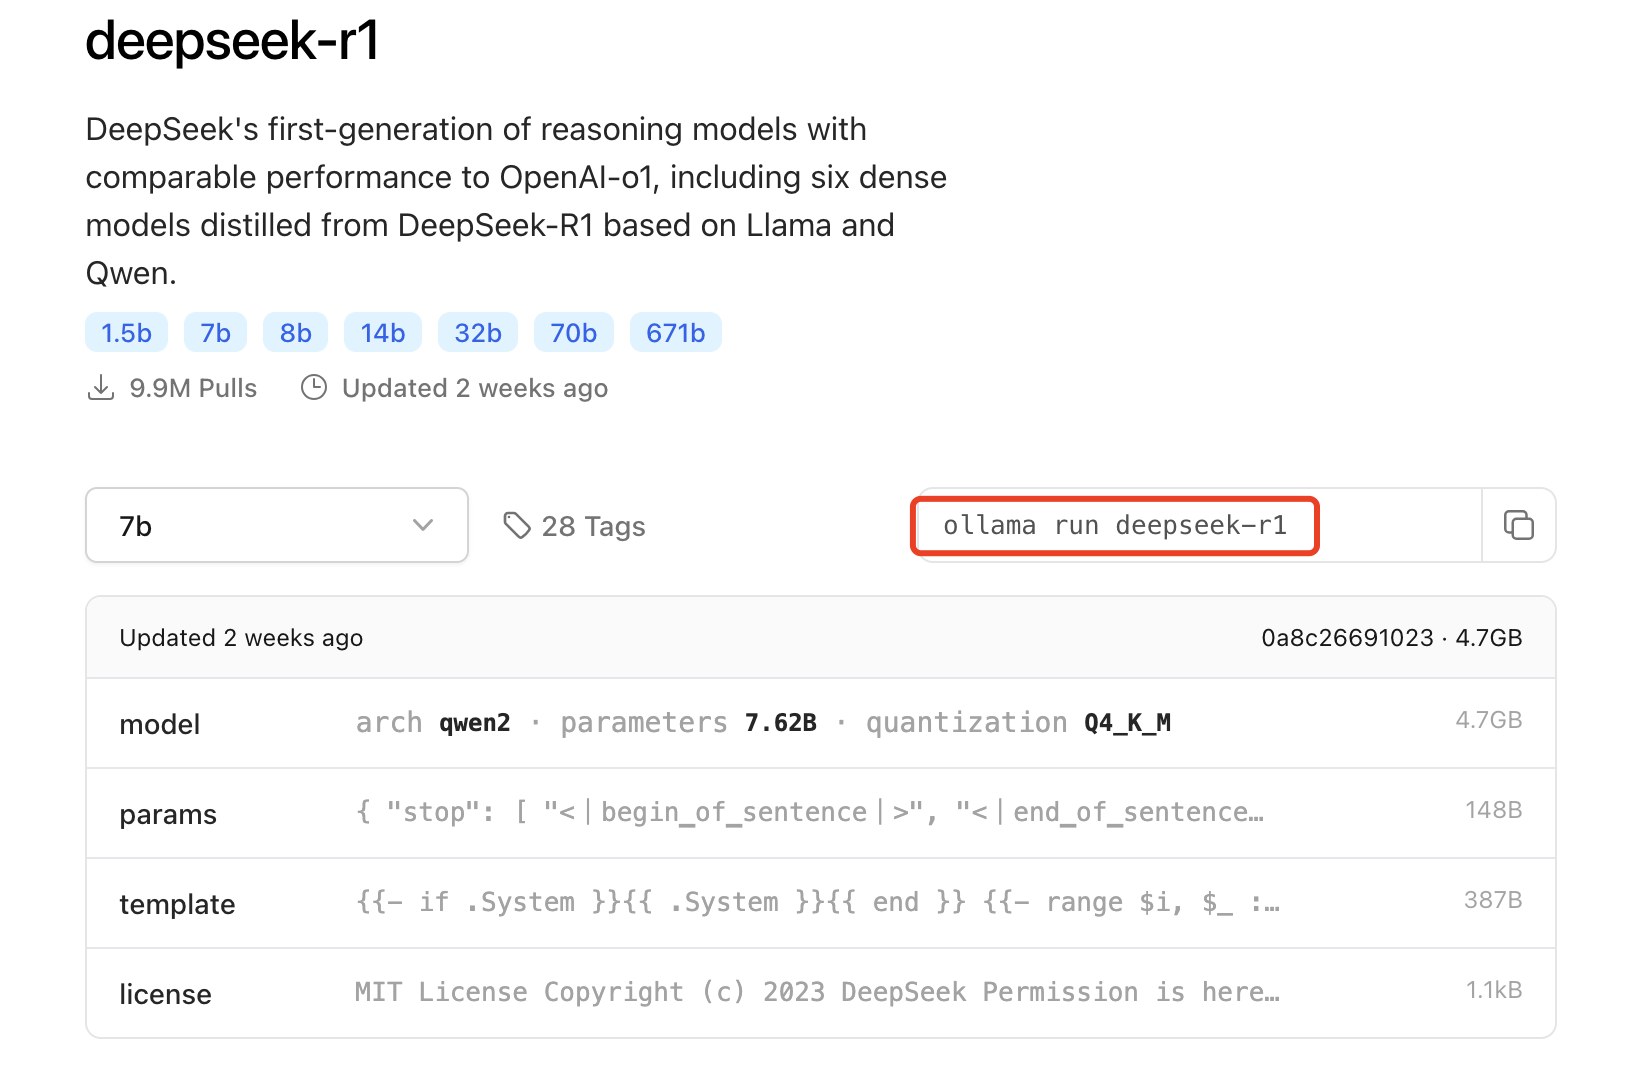Click the template code preview text

pyautogui.click(x=817, y=902)
